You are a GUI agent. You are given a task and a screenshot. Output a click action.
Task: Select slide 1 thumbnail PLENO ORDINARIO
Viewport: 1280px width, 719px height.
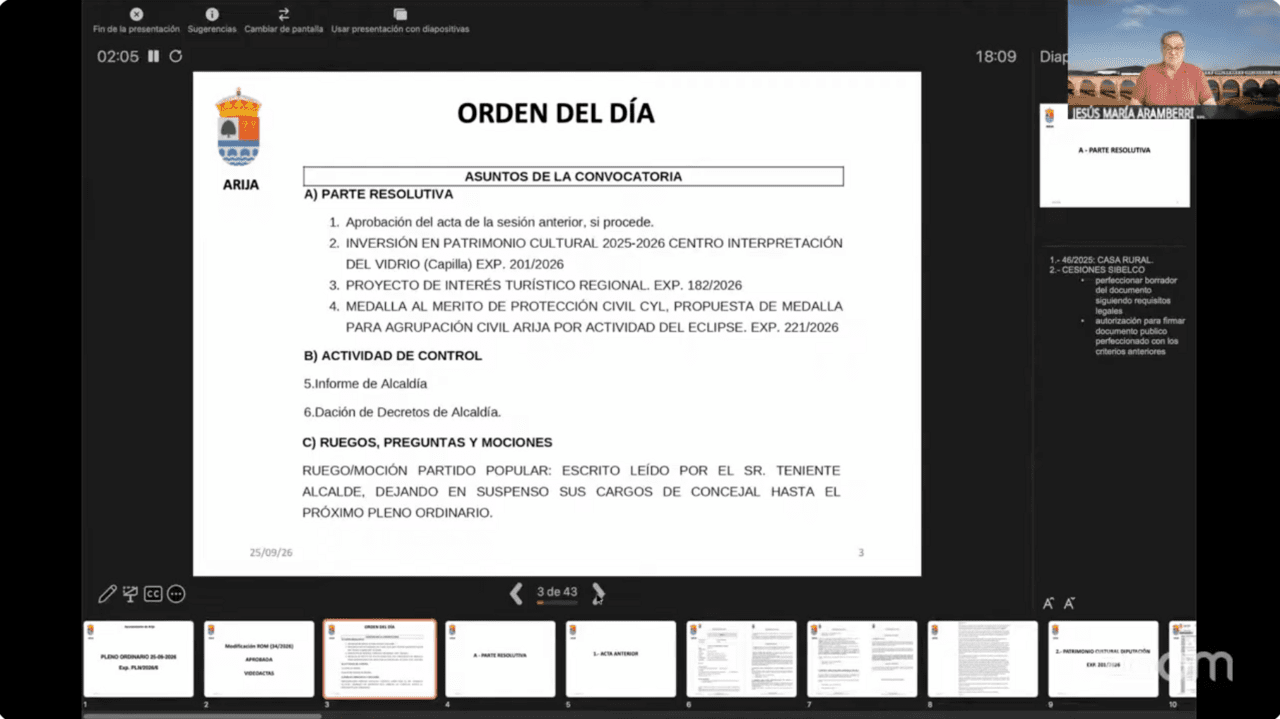(138, 659)
